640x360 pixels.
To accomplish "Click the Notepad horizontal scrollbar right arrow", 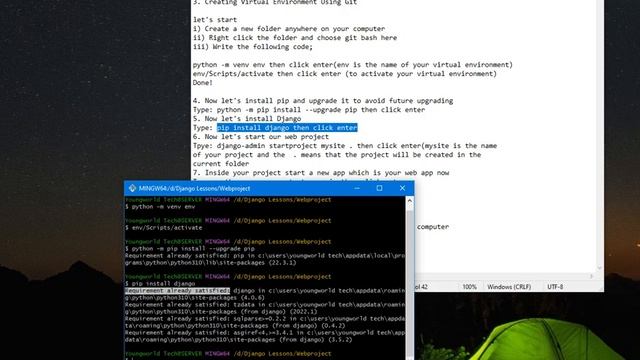I will pos(591,276).
